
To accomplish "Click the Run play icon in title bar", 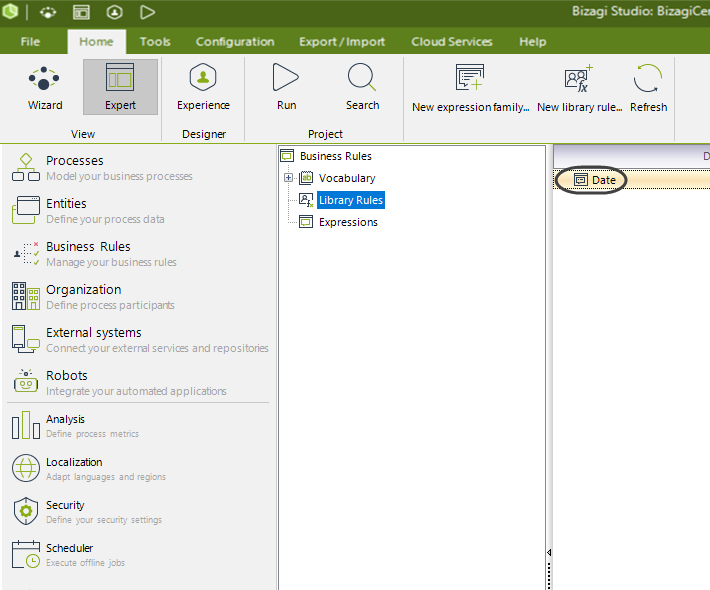I will (147, 12).
